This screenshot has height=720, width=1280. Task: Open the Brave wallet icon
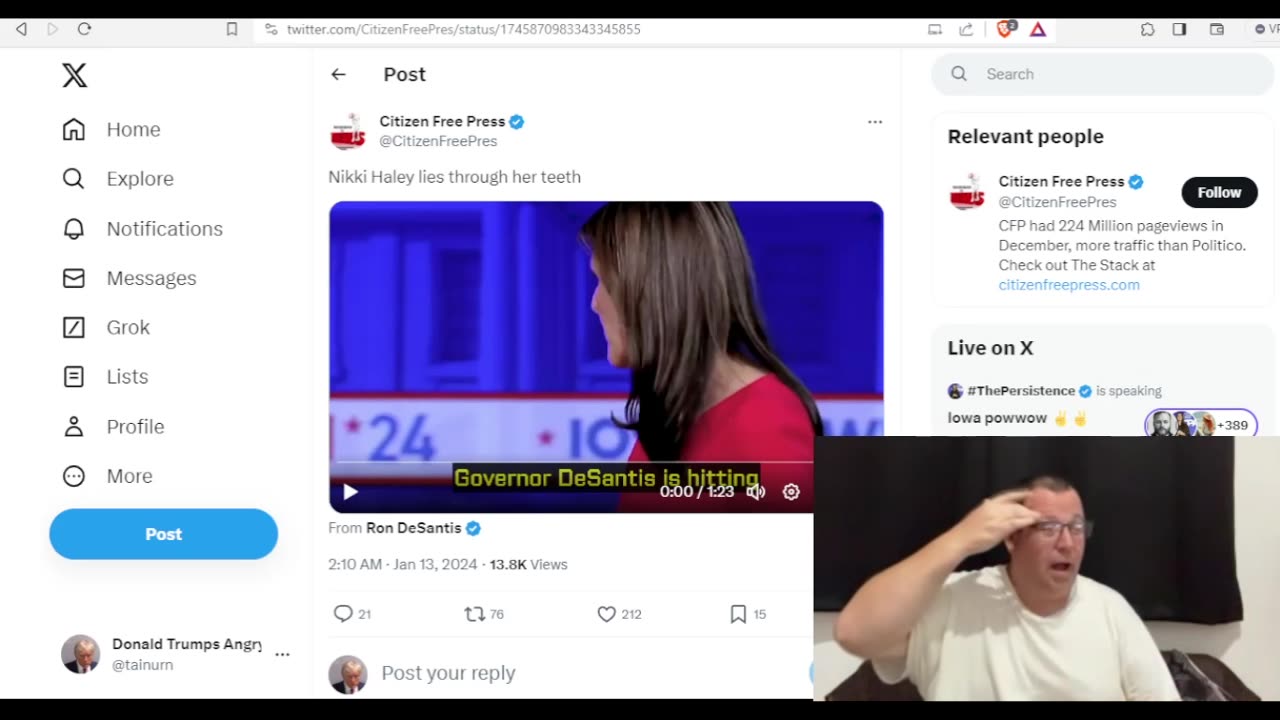tap(1217, 29)
